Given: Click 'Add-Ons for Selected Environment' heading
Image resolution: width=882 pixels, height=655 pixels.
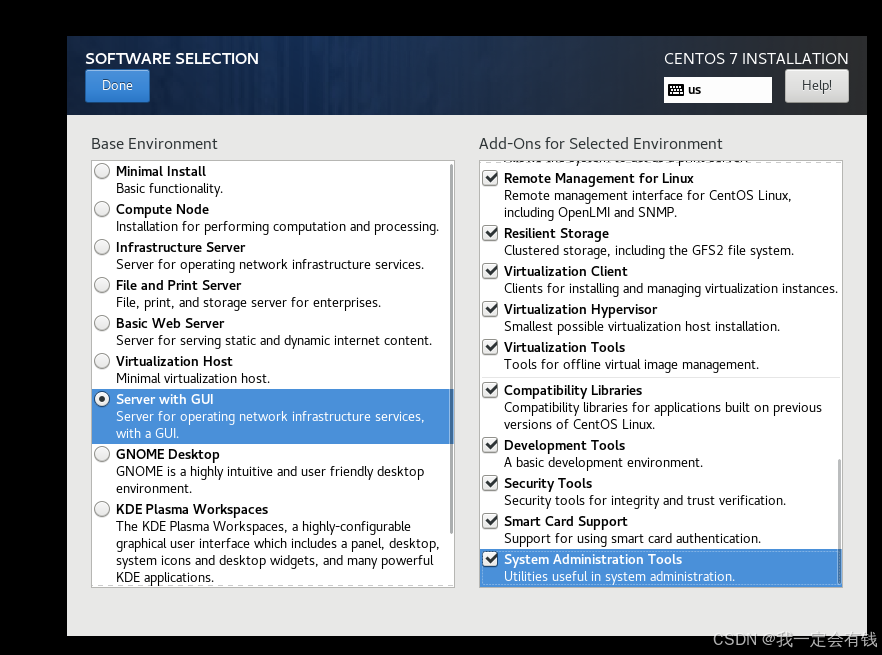Looking at the screenshot, I should point(600,144).
